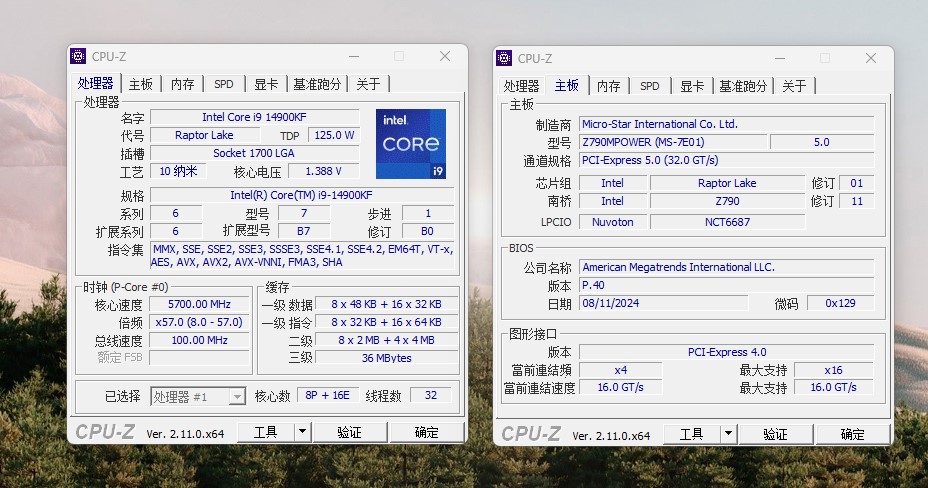Click the Intel Core i9 logo badge
Image resolution: width=928 pixels, height=488 pixels.
411,144
